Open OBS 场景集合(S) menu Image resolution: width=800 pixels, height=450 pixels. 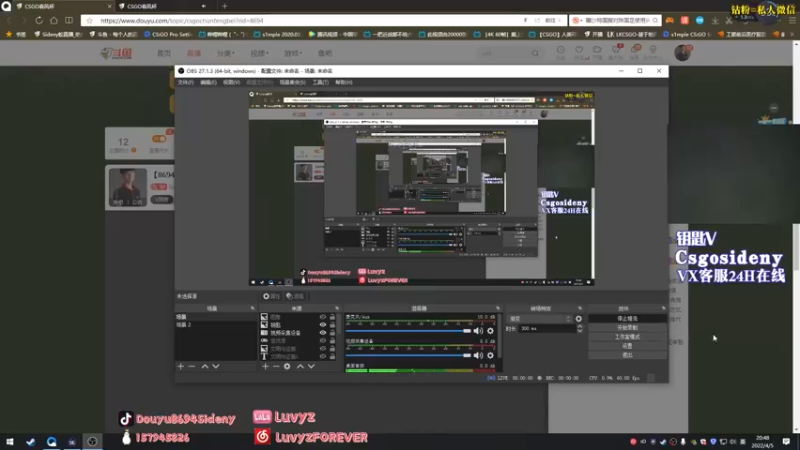[292, 82]
